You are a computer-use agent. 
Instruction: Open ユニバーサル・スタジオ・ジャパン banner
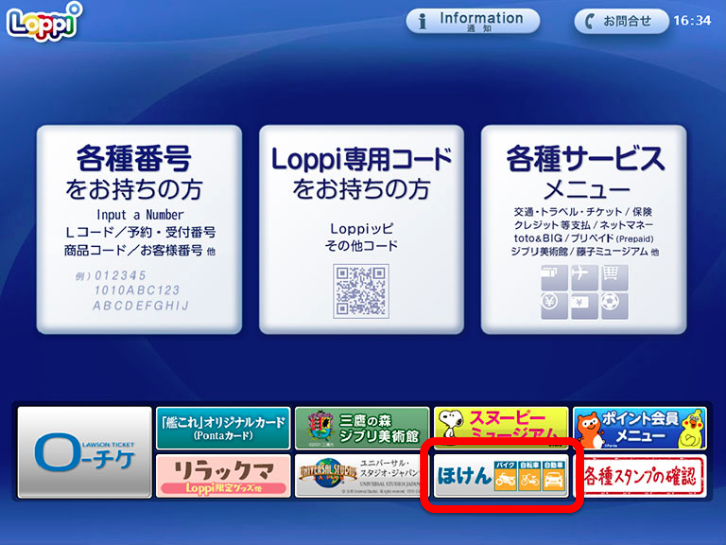point(362,476)
